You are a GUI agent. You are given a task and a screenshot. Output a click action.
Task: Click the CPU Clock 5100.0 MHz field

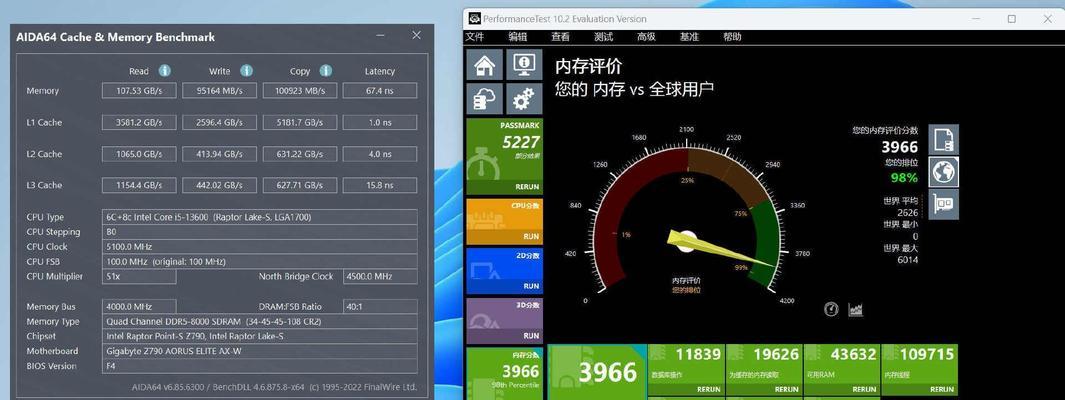pos(259,247)
